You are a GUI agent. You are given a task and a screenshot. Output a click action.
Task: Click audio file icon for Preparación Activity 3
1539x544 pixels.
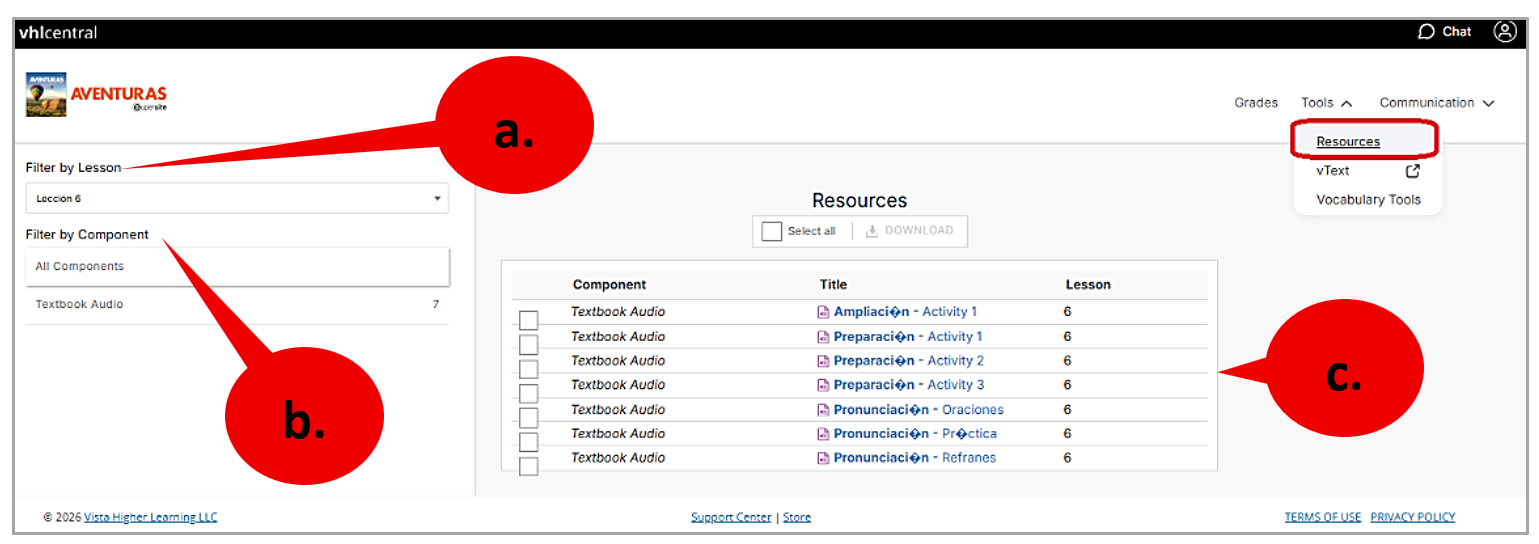coord(824,385)
